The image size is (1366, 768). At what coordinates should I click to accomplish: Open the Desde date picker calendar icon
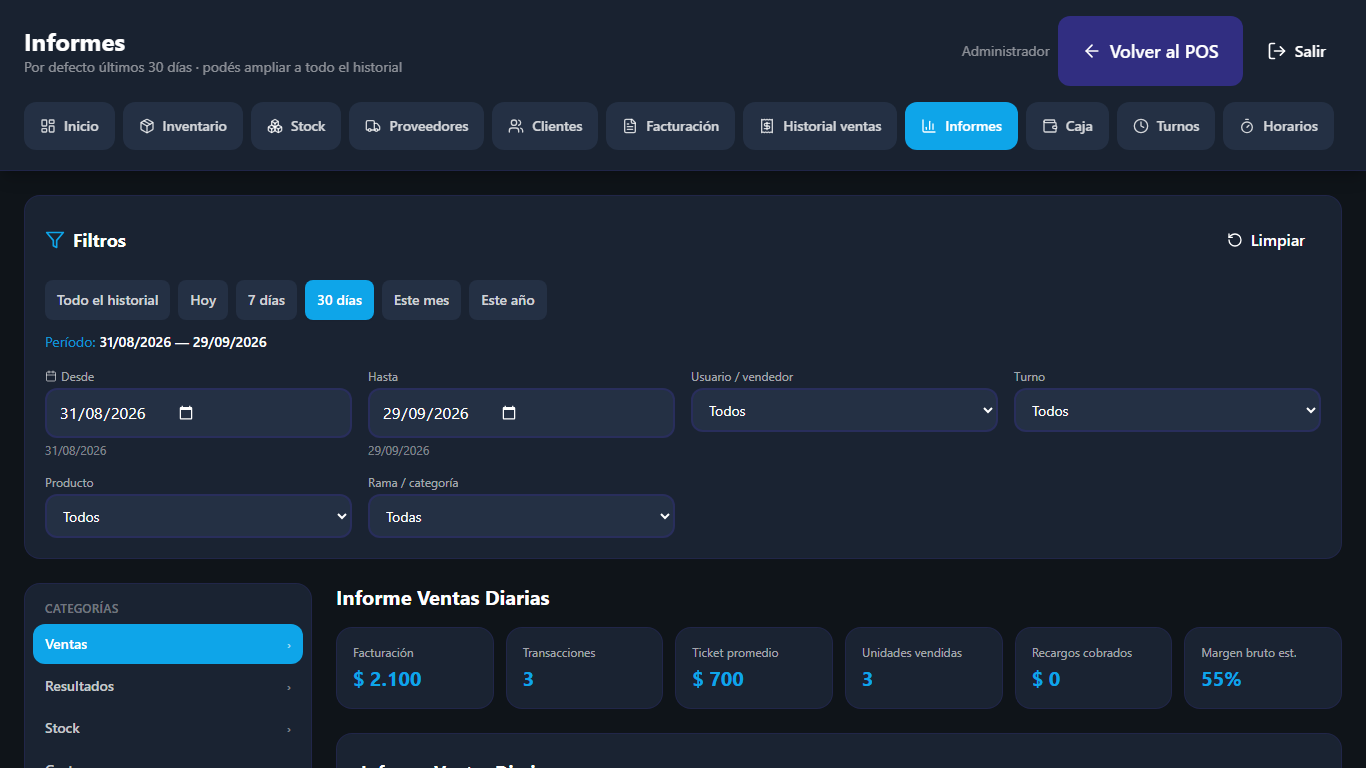click(x=186, y=413)
